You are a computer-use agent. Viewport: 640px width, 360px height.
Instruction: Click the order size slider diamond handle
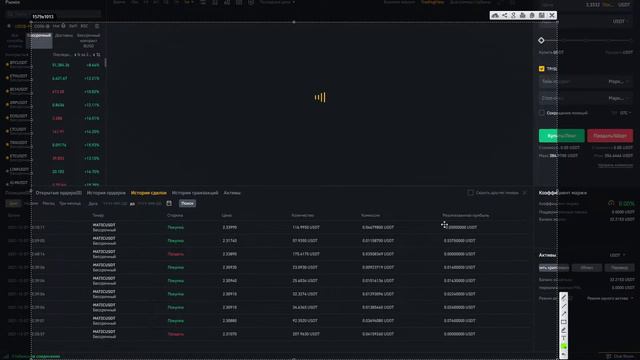click(x=541, y=40)
